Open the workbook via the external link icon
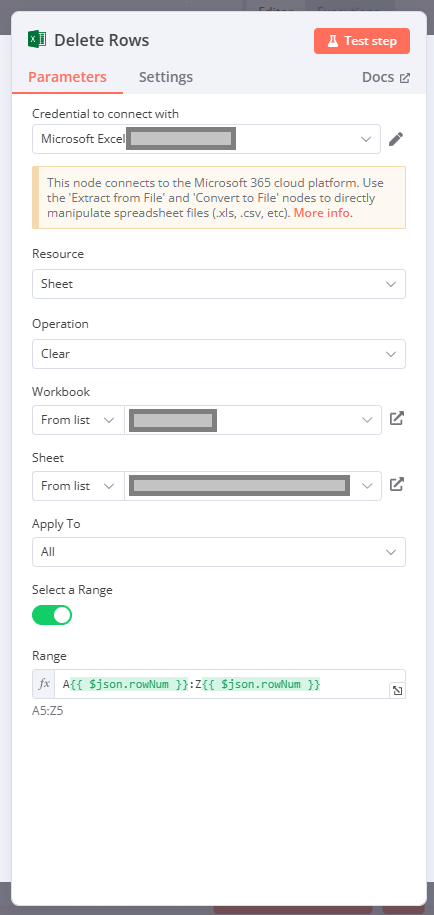This screenshot has width=434, height=915. tap(397, 418)
